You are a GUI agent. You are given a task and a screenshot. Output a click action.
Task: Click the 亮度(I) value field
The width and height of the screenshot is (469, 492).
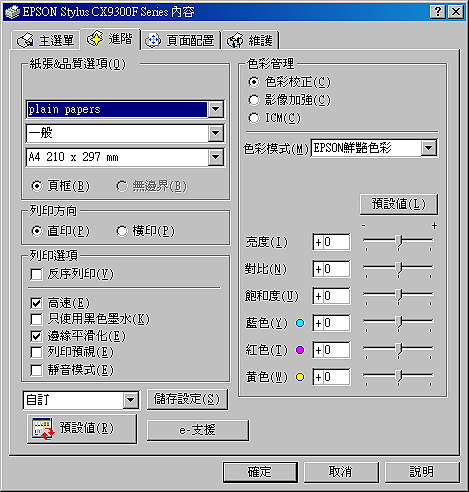[x=332, y=242]
